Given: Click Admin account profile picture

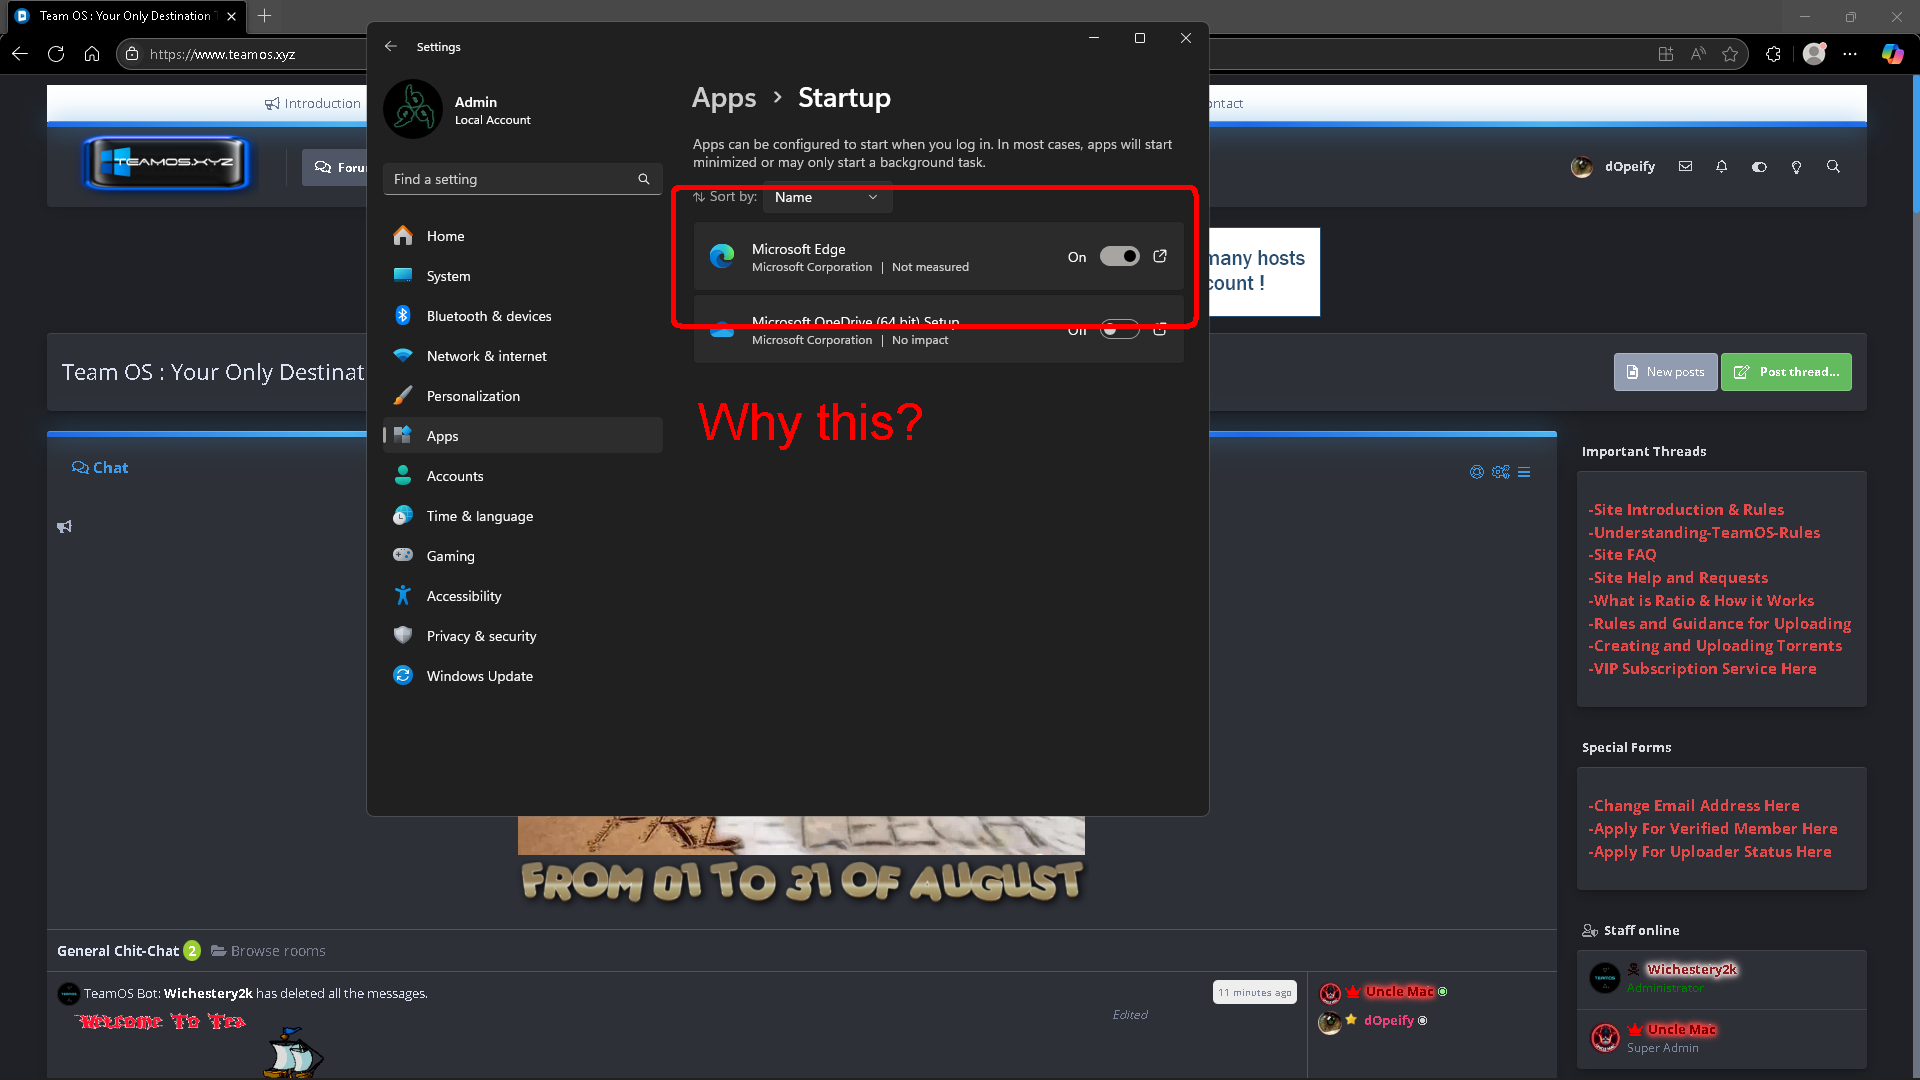Looking at the screenshot, I should click(412, 109).
